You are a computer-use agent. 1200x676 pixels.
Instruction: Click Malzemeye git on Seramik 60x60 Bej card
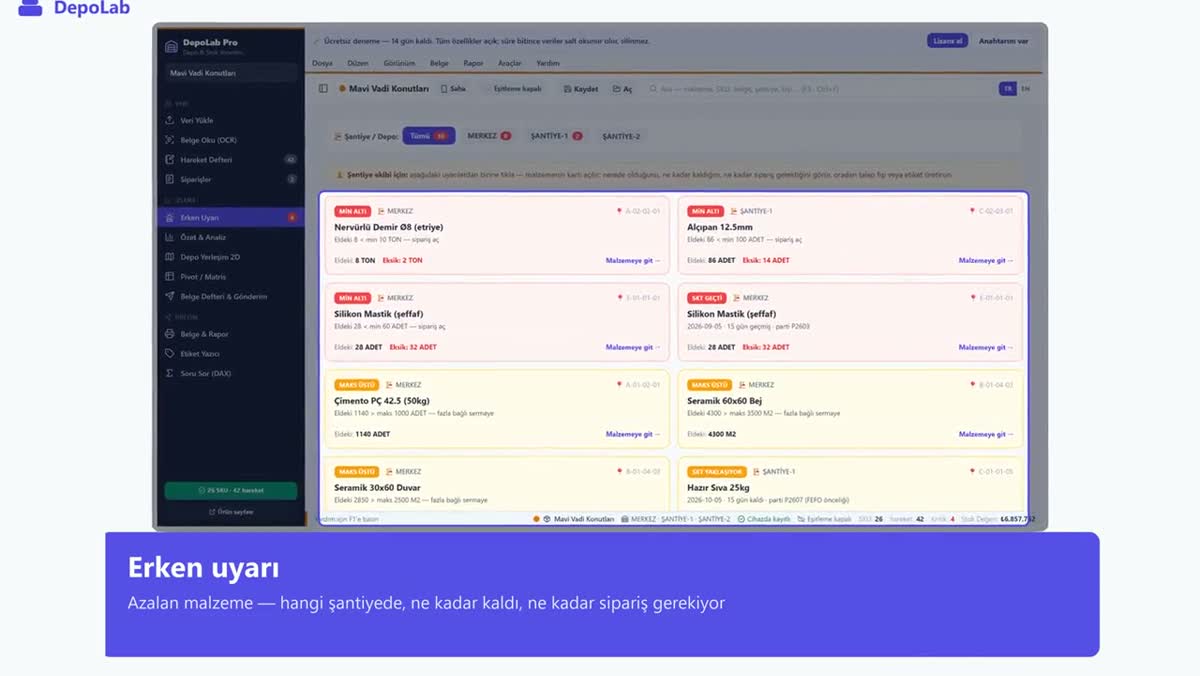(x=986, y=434)
